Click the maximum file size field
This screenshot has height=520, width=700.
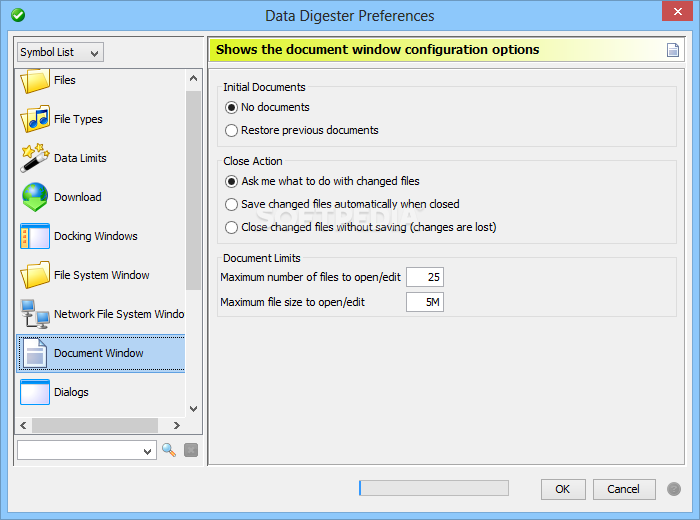point(425,302)
